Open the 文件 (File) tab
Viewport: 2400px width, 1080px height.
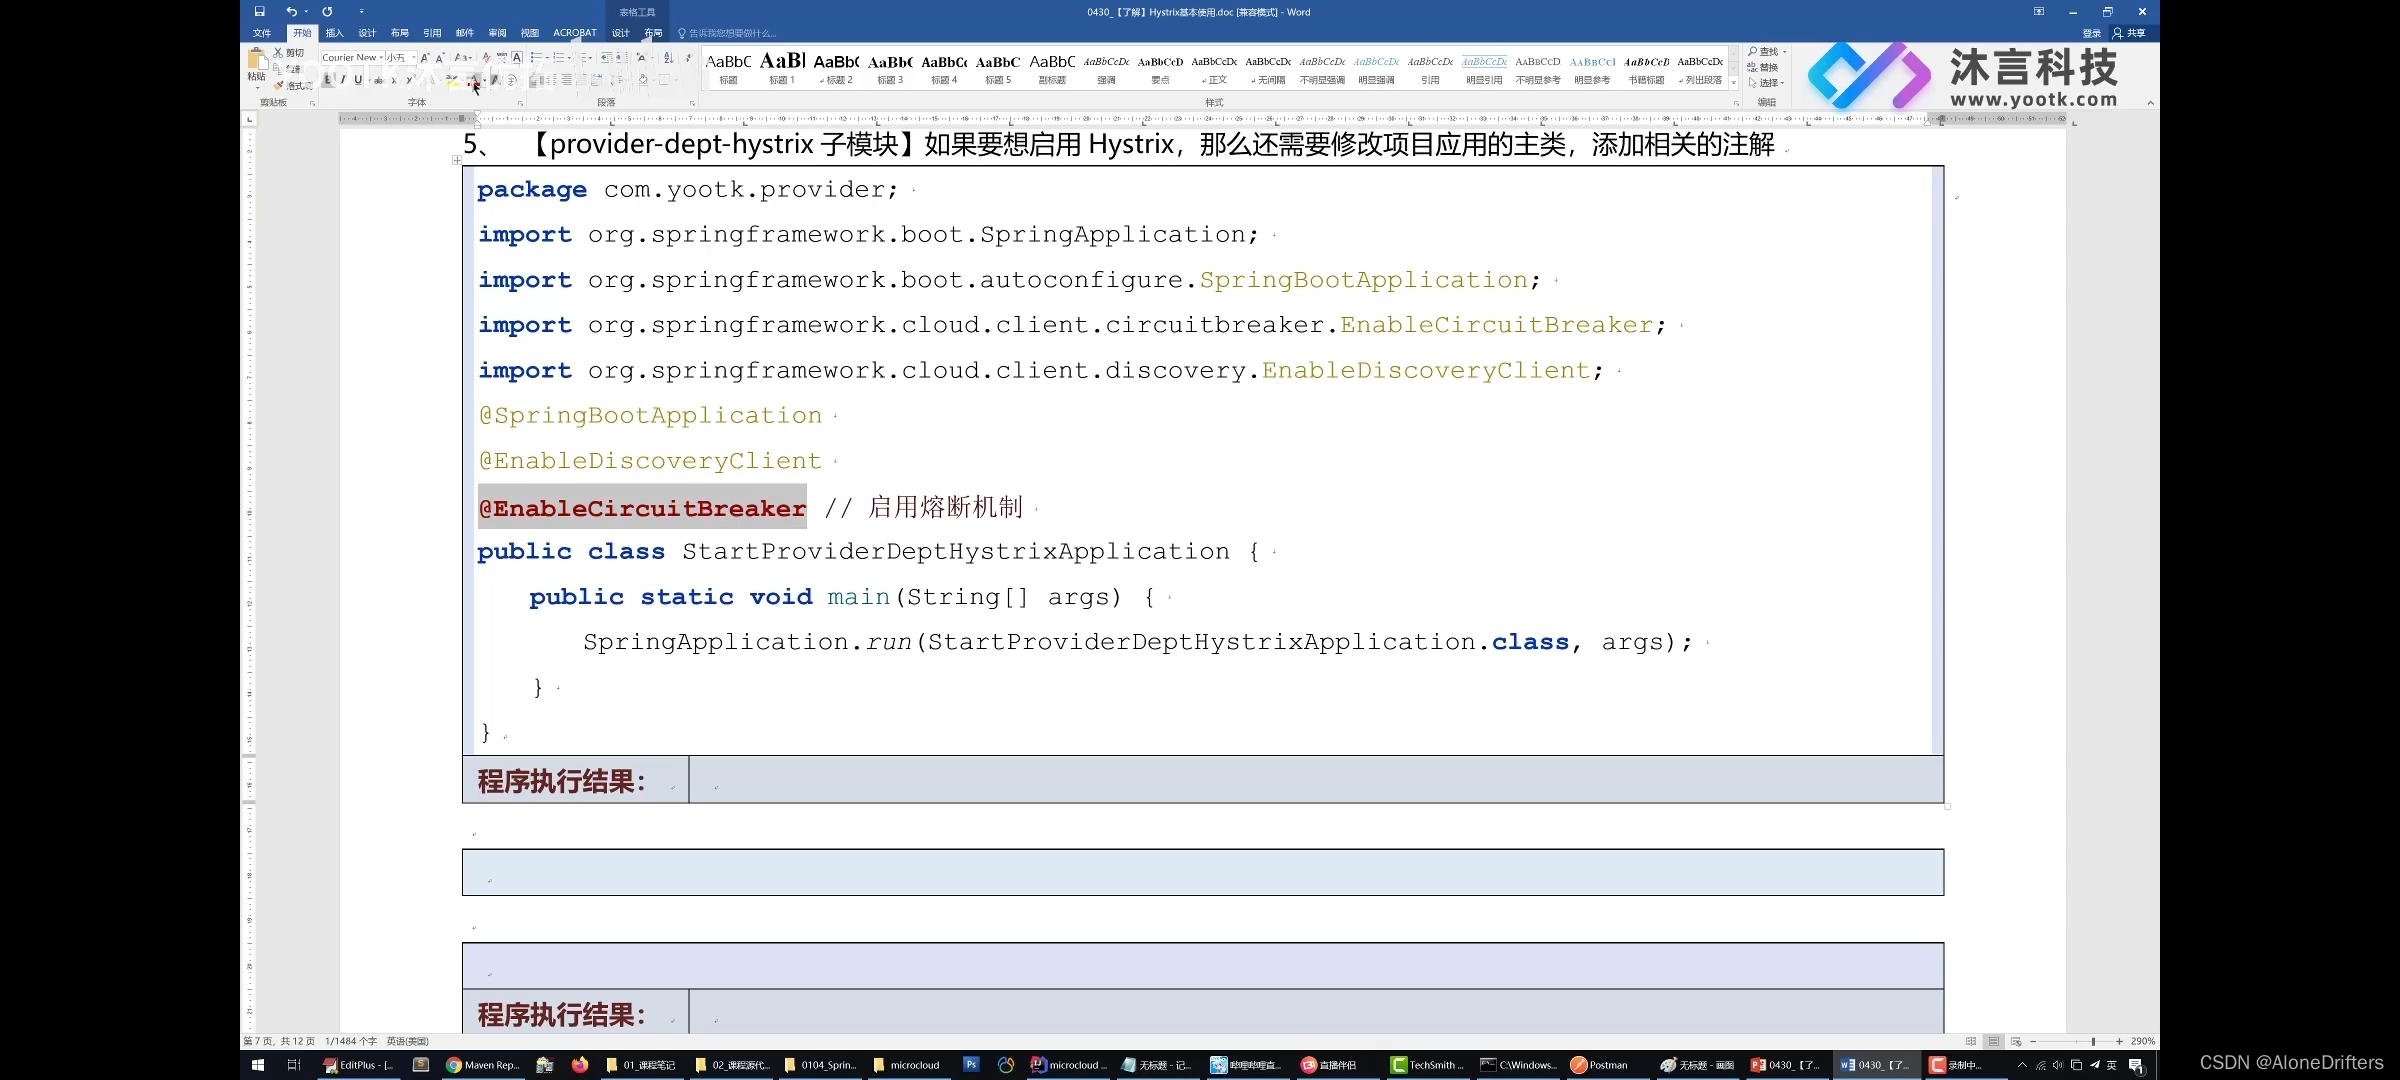click(262, 33)
